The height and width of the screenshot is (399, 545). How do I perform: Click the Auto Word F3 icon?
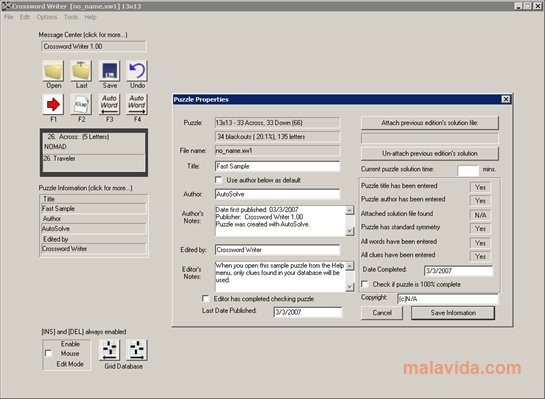[x=109, y=104]
